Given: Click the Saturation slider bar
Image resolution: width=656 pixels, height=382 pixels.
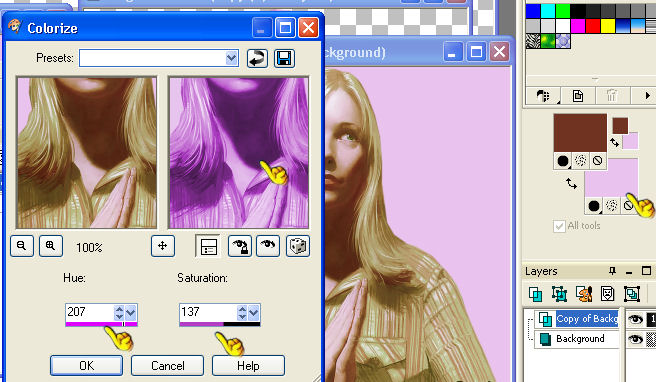Looking at the screenshot, I should (220, 324).
